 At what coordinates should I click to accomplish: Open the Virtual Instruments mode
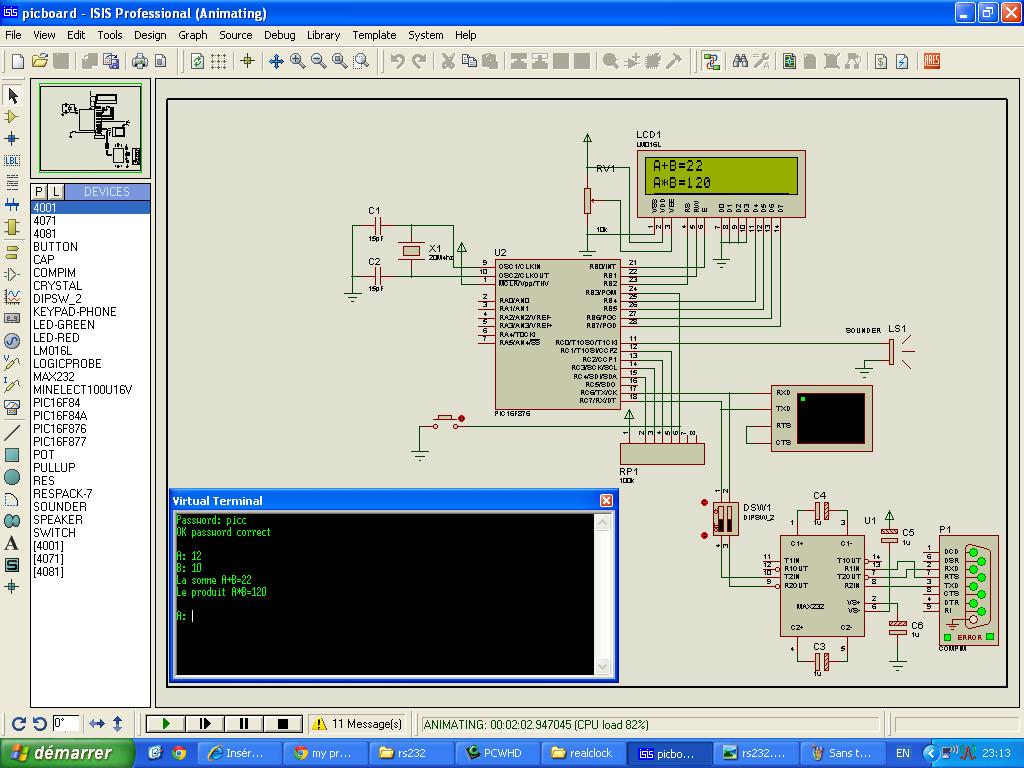coord(12,408)
